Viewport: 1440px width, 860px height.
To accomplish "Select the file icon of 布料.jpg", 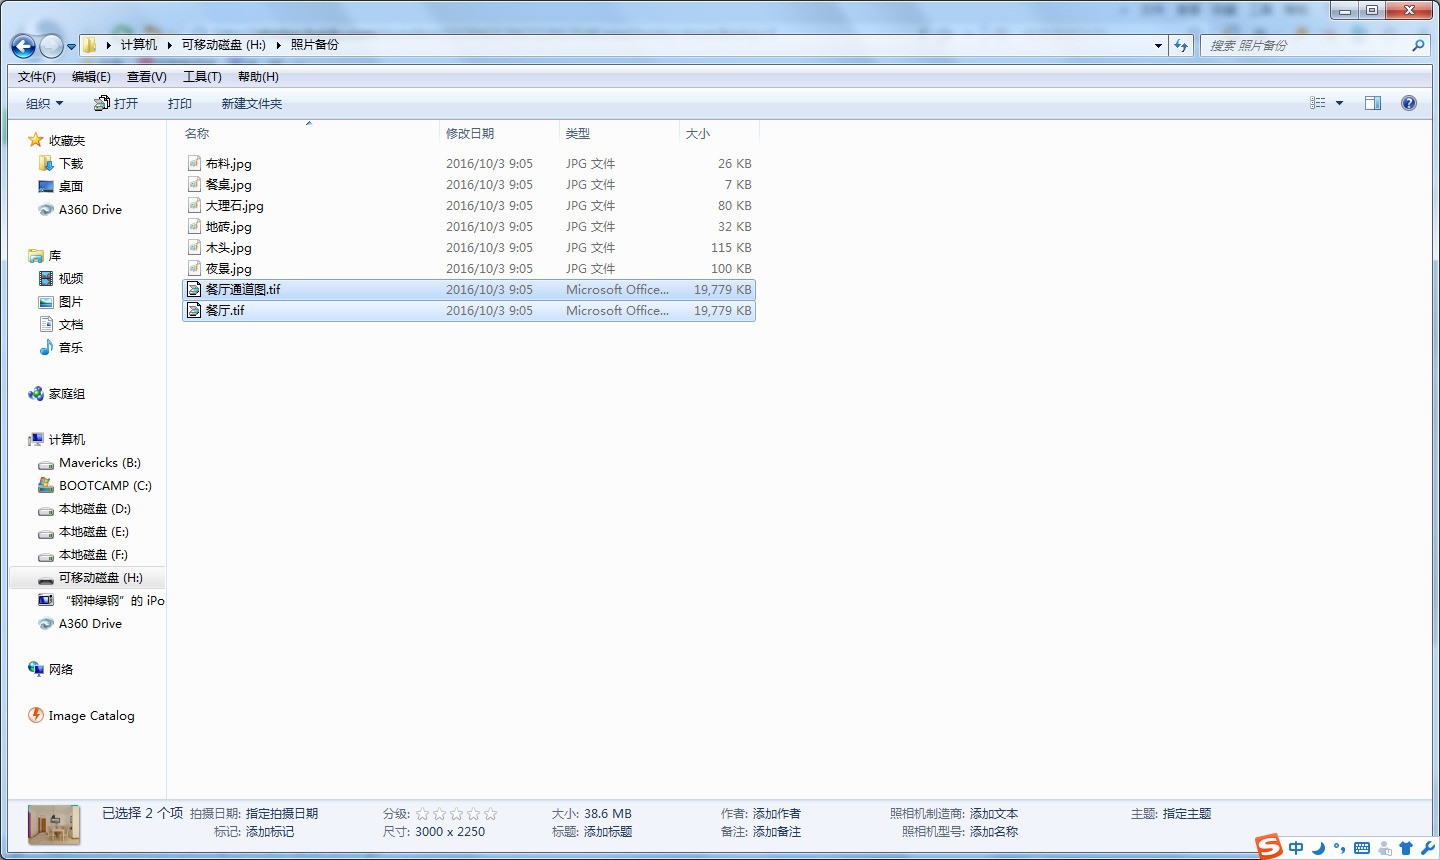I will coord(195,163).
